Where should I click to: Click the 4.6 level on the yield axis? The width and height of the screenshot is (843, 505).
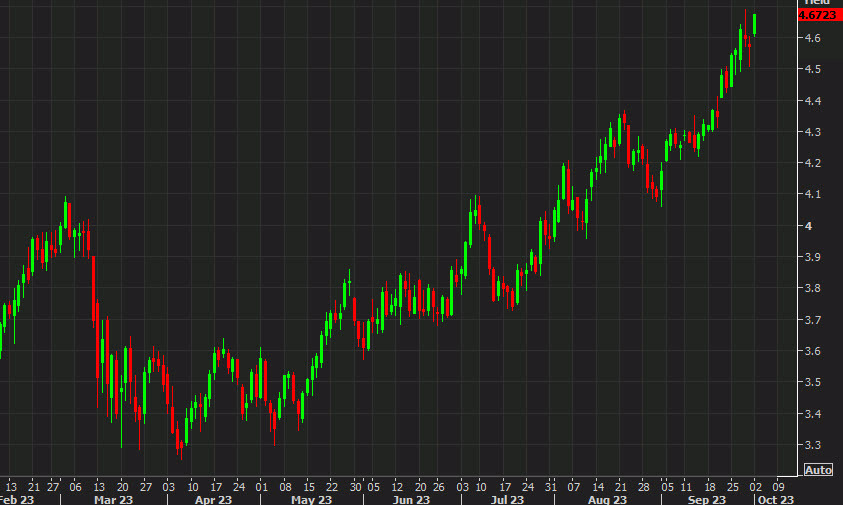tap(812, 38)
